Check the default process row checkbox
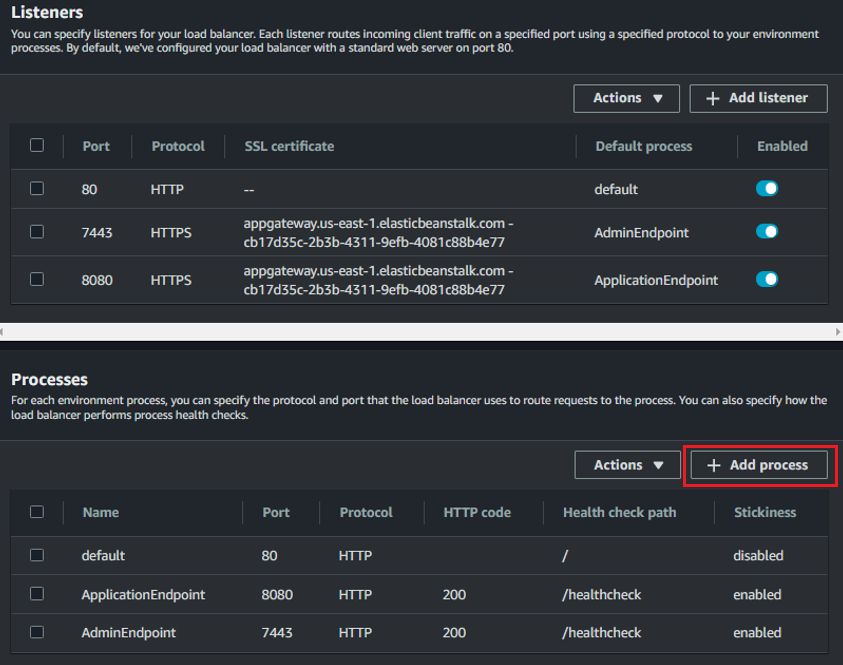 pyautogui.click(x=37, y=555)
